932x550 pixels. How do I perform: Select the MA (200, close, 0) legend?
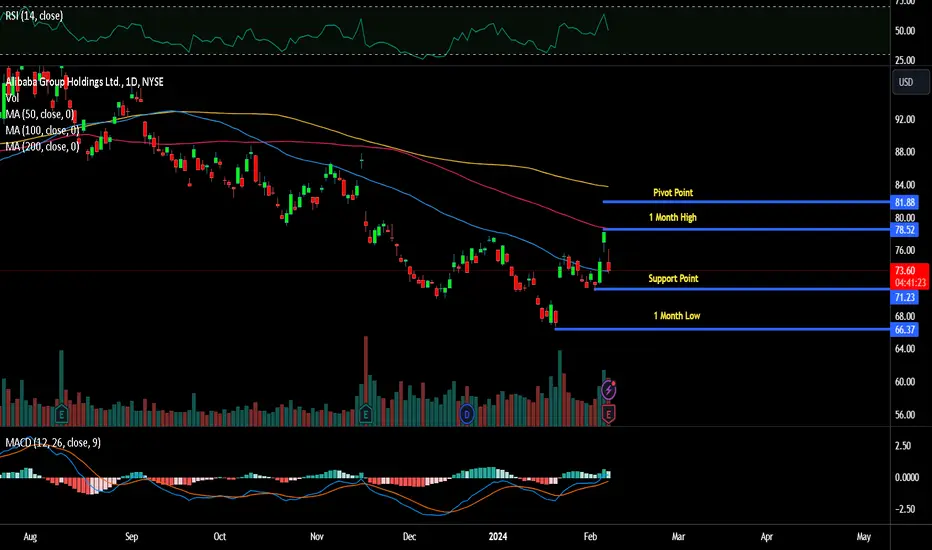(42, 146)
